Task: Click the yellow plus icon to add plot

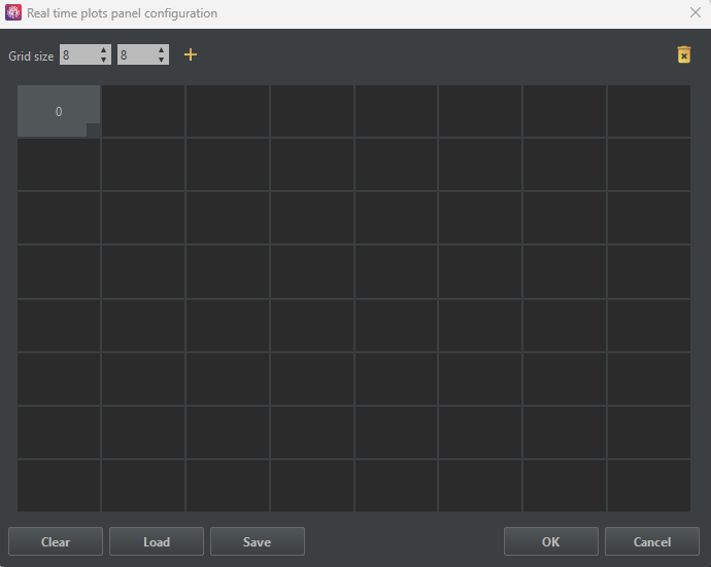Action: point(190,55)
